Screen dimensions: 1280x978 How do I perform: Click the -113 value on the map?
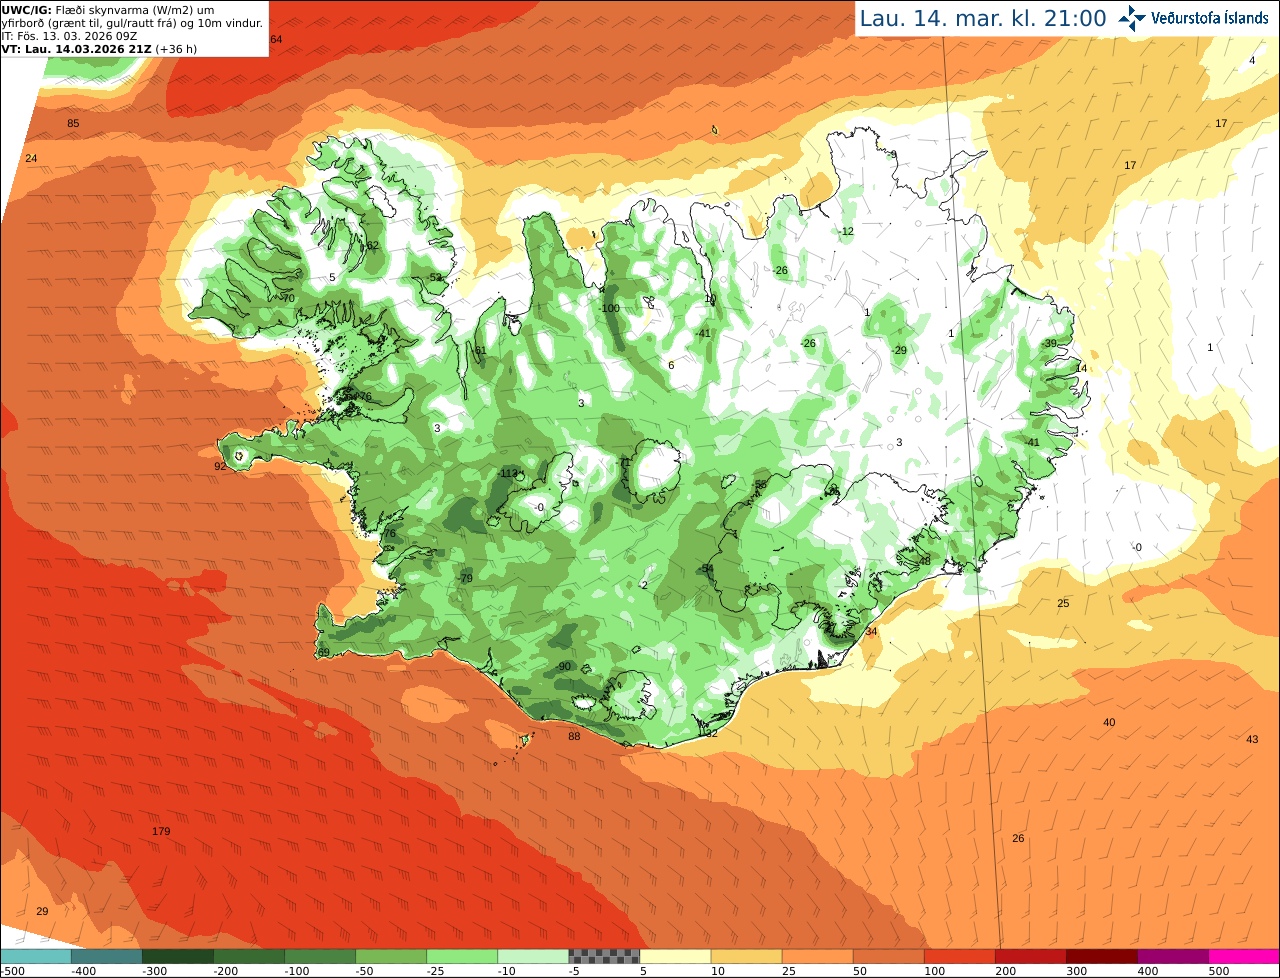508,473
